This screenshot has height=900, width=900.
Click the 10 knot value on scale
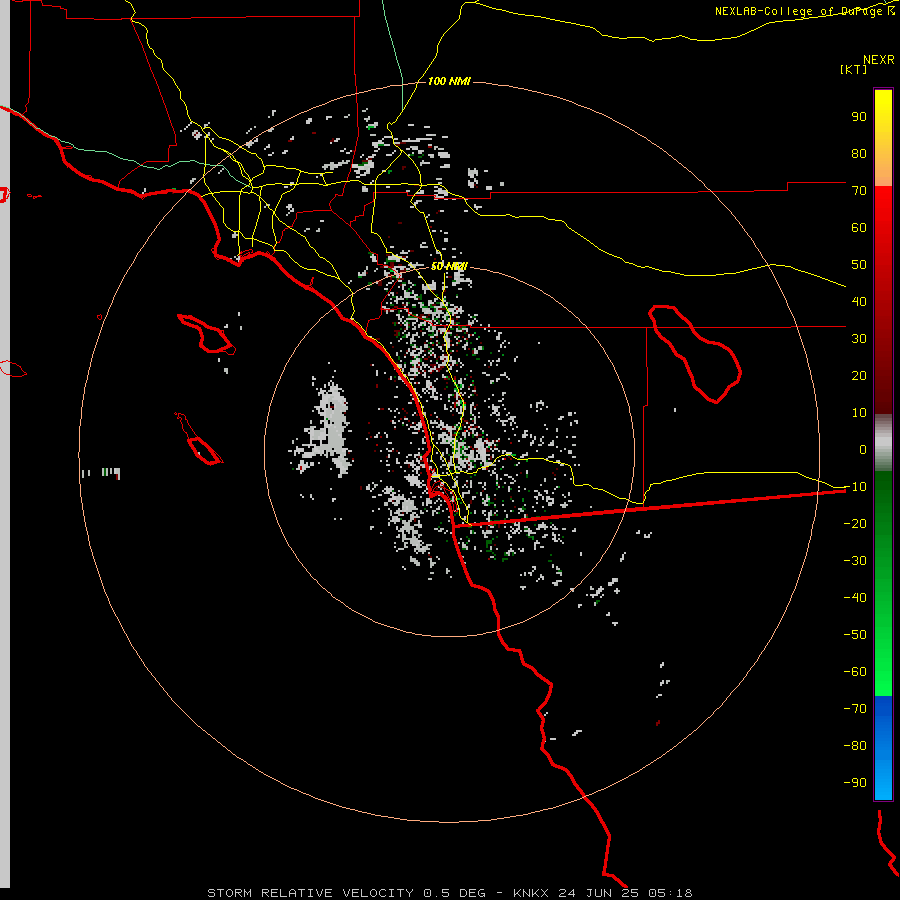click(x=859, y=413)
